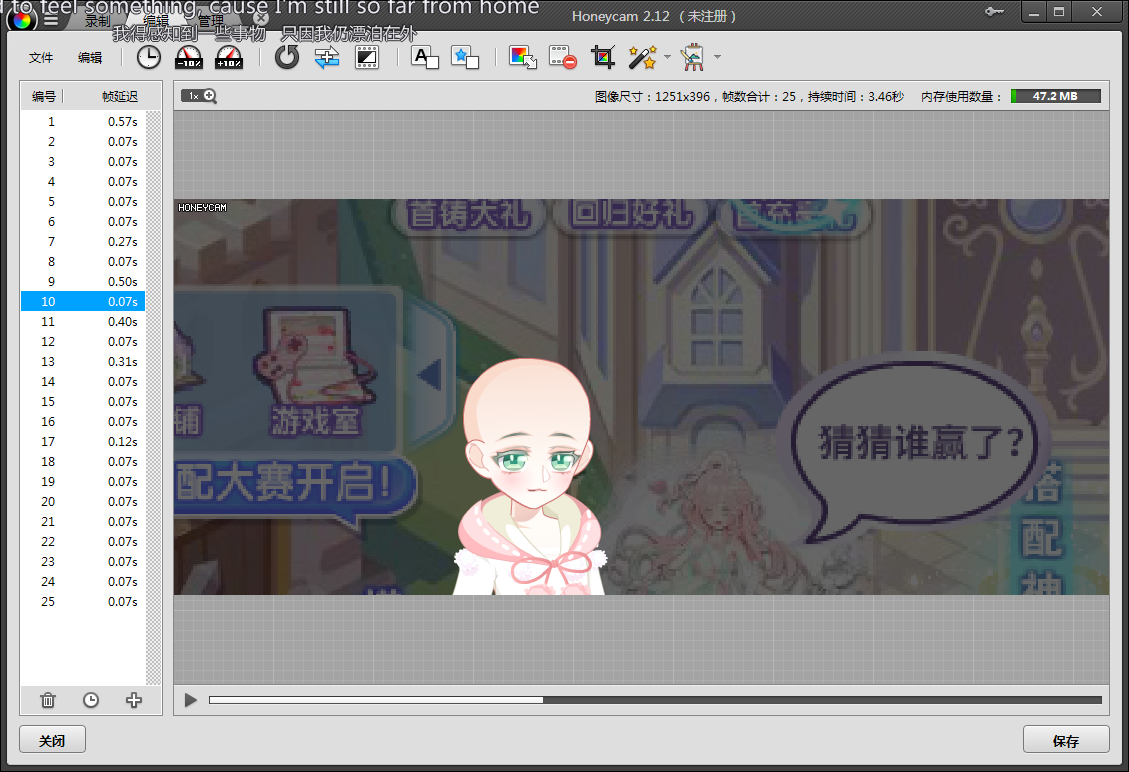This screenshot has width=1129, height=772.
Task: Select the crop tool
Action: [x=602, y=57]
